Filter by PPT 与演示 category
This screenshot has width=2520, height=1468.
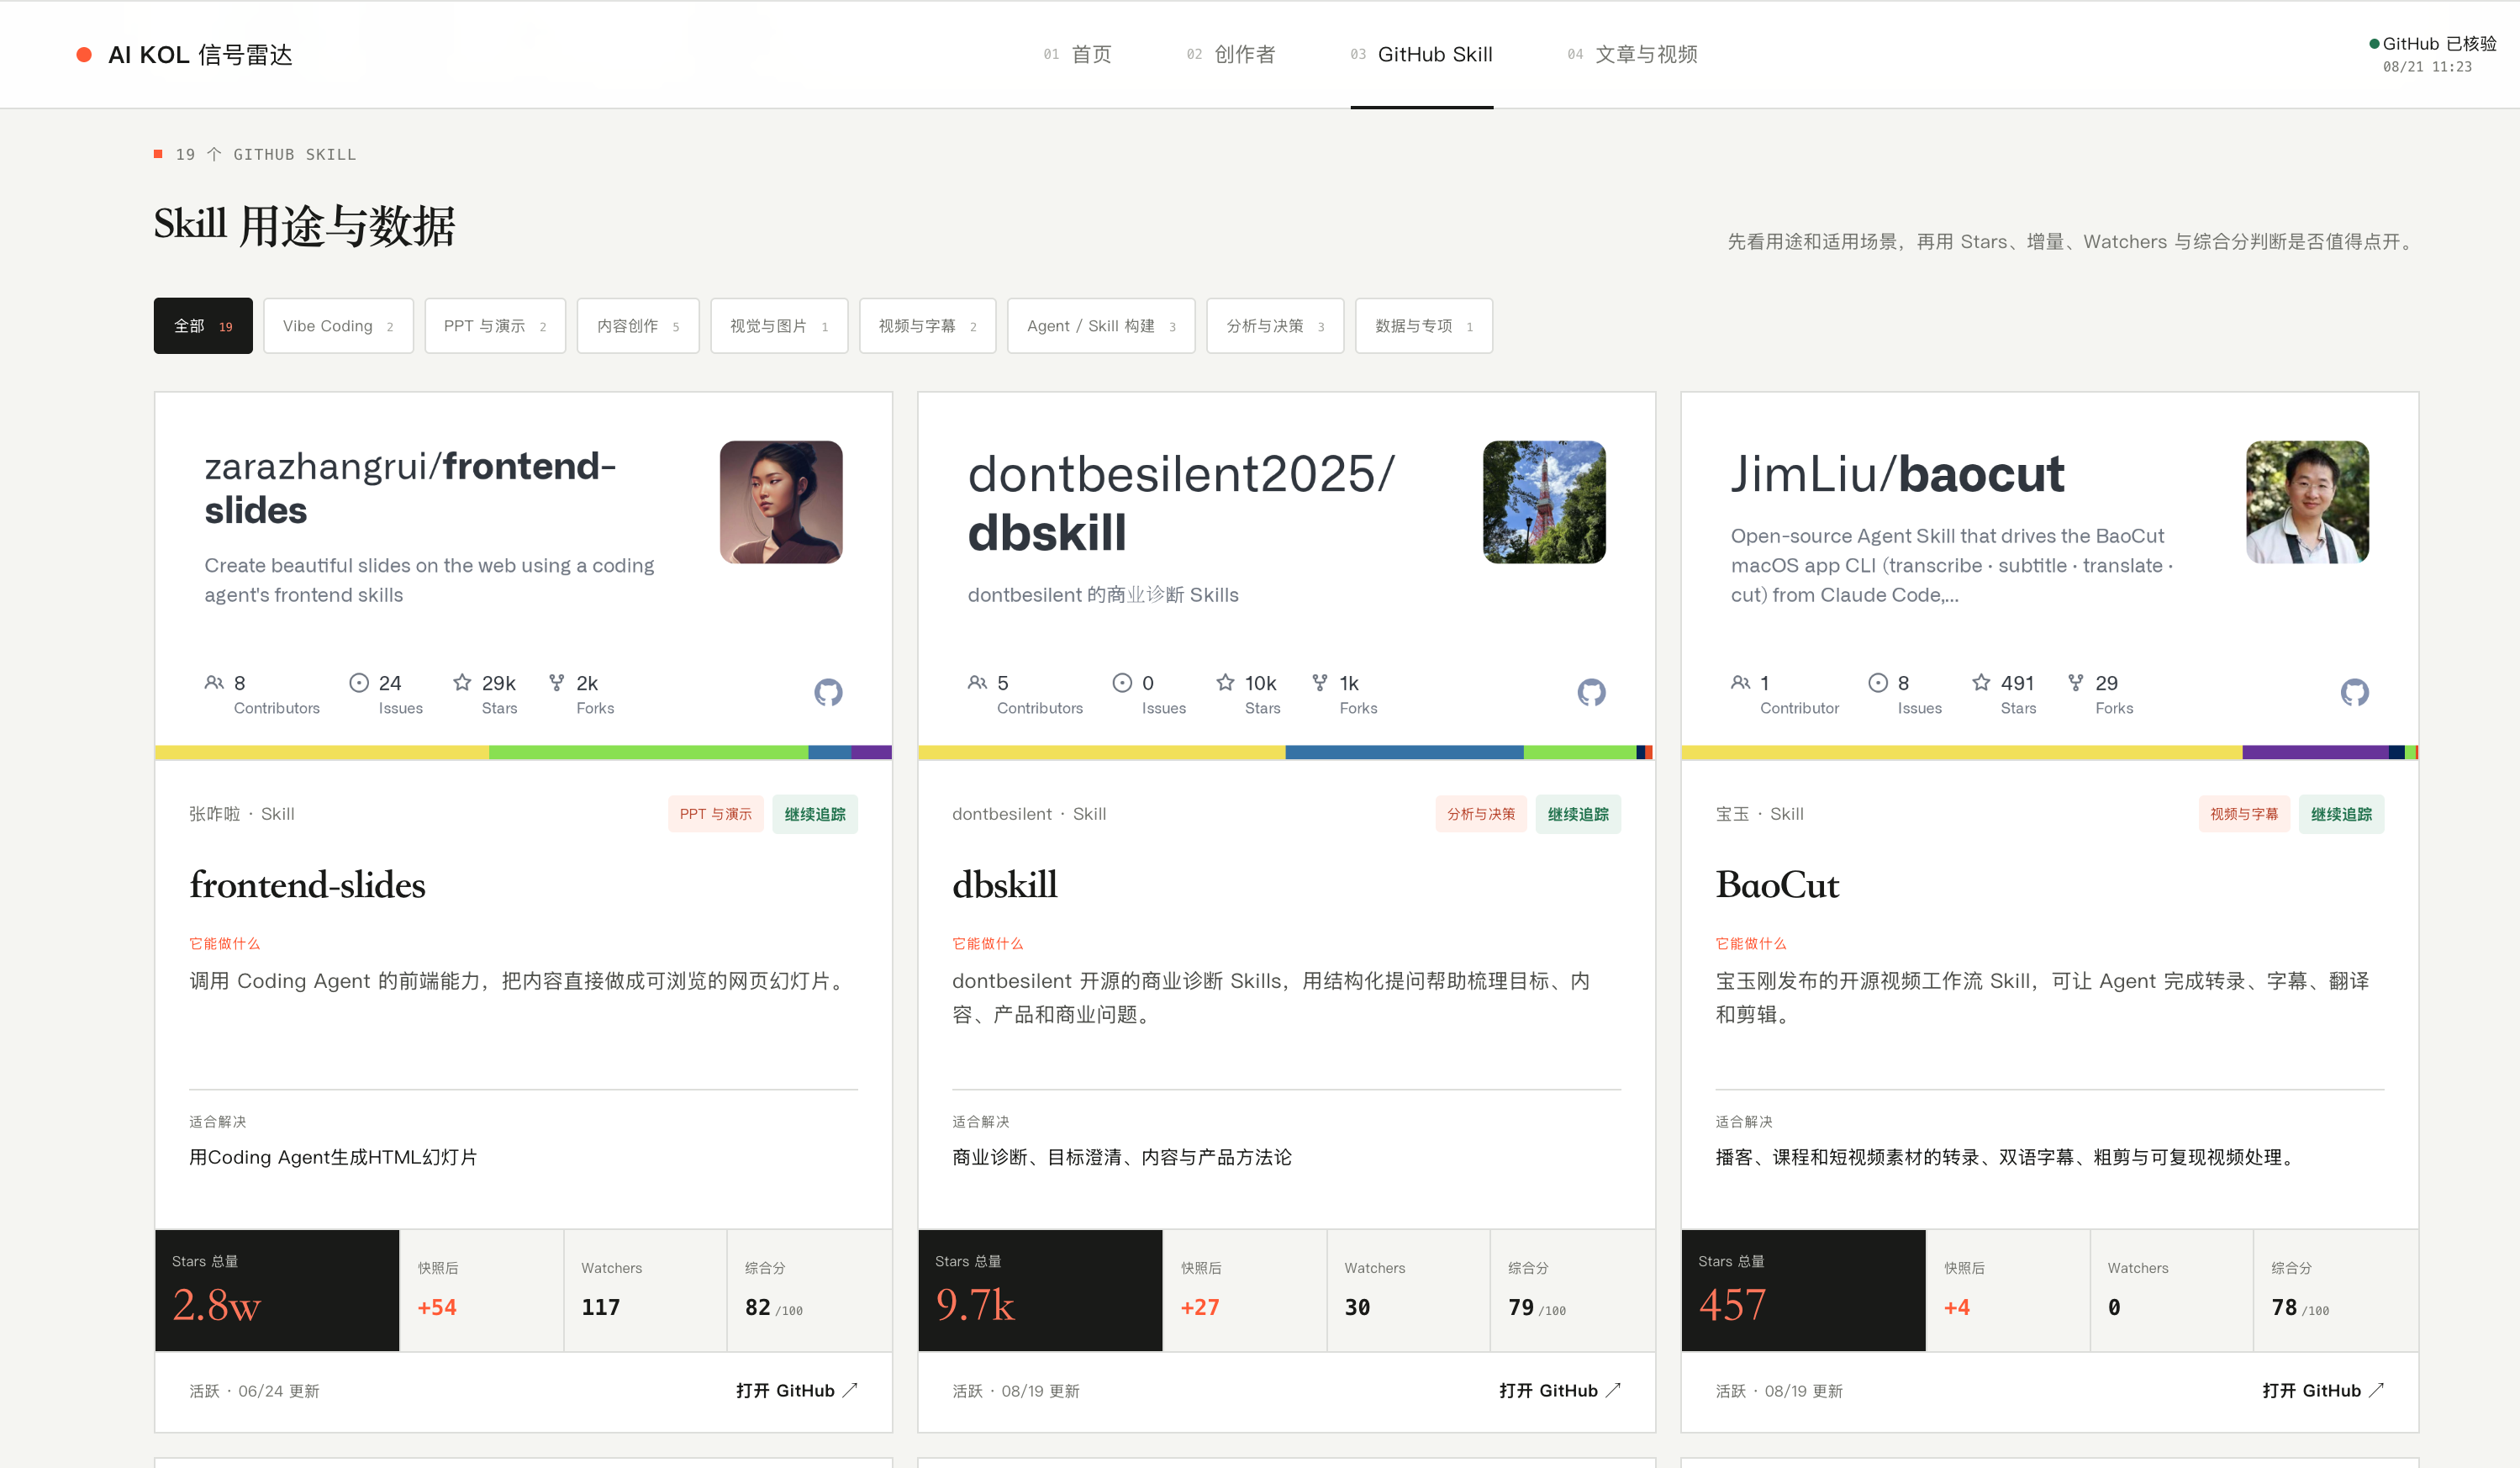pyautogui.click(x=495, y=326)
